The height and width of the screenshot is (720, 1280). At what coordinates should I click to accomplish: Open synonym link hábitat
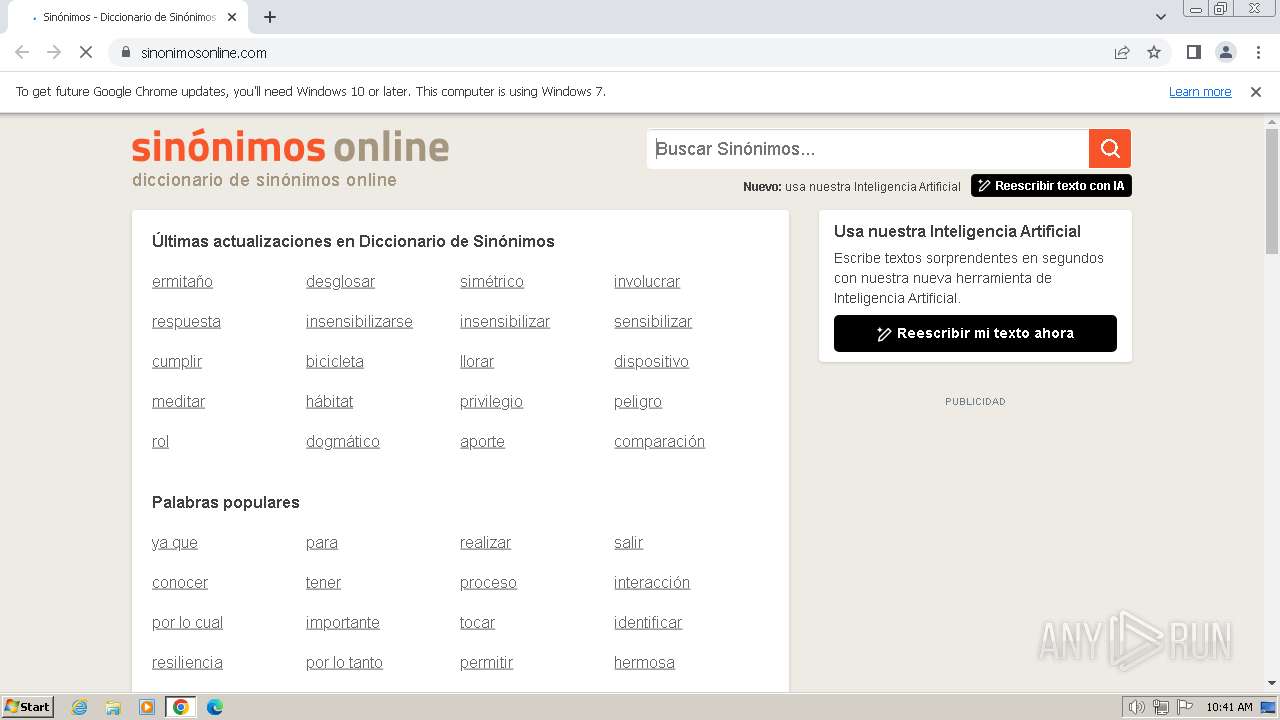pyautogui.click(x=329, y=402)
